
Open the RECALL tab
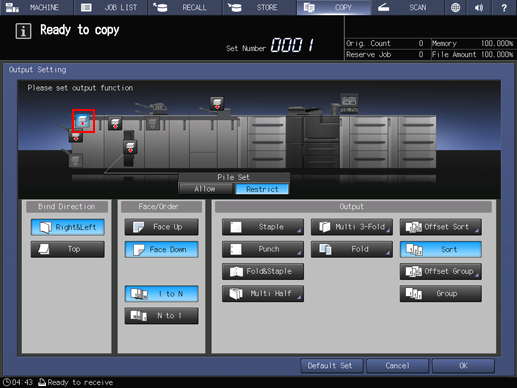[x=185, y=7]
